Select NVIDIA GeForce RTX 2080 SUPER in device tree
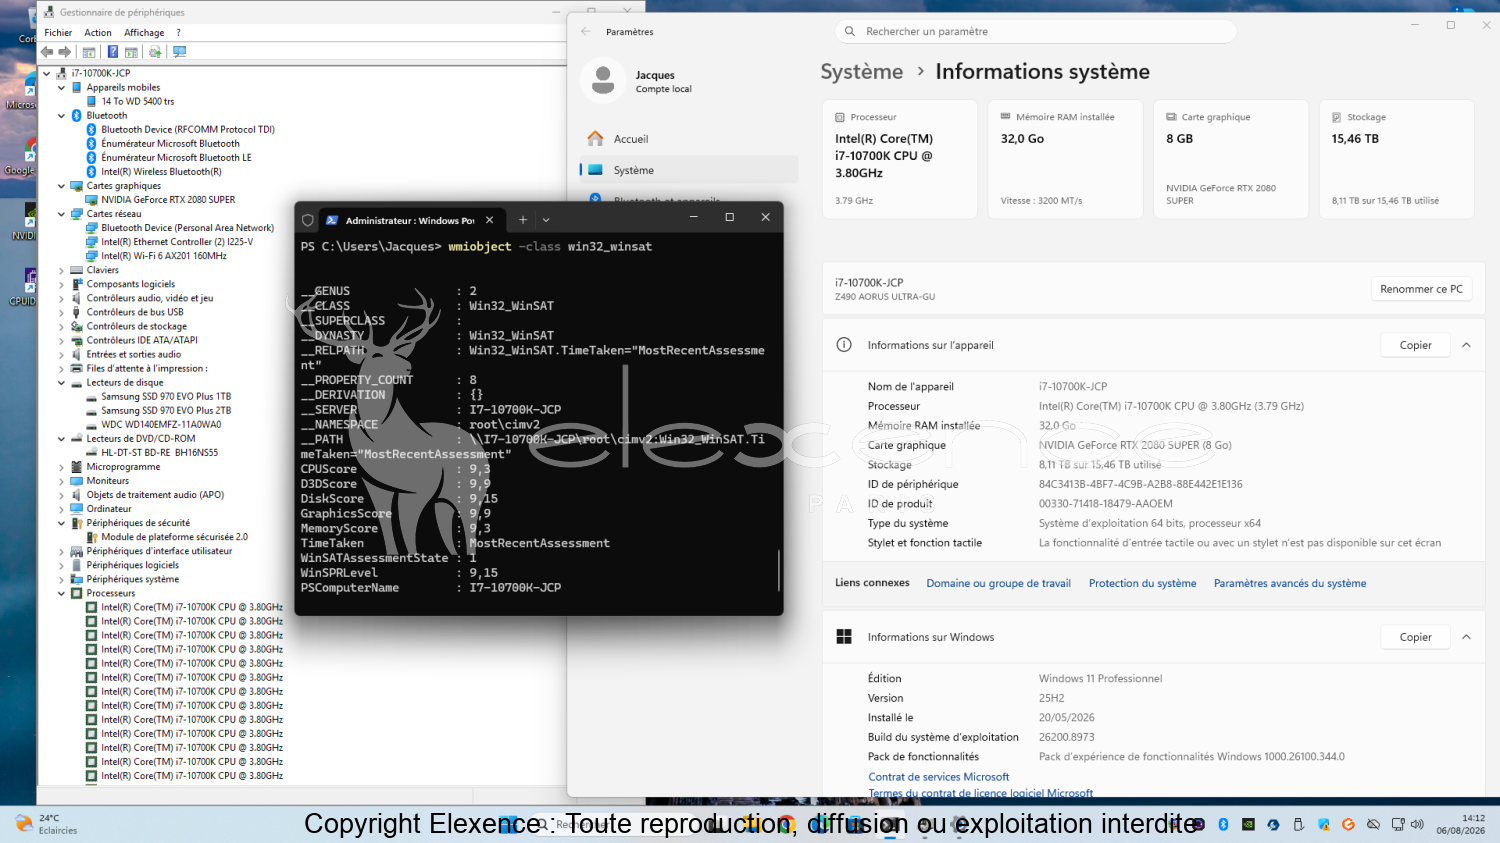 coord(168,200)
